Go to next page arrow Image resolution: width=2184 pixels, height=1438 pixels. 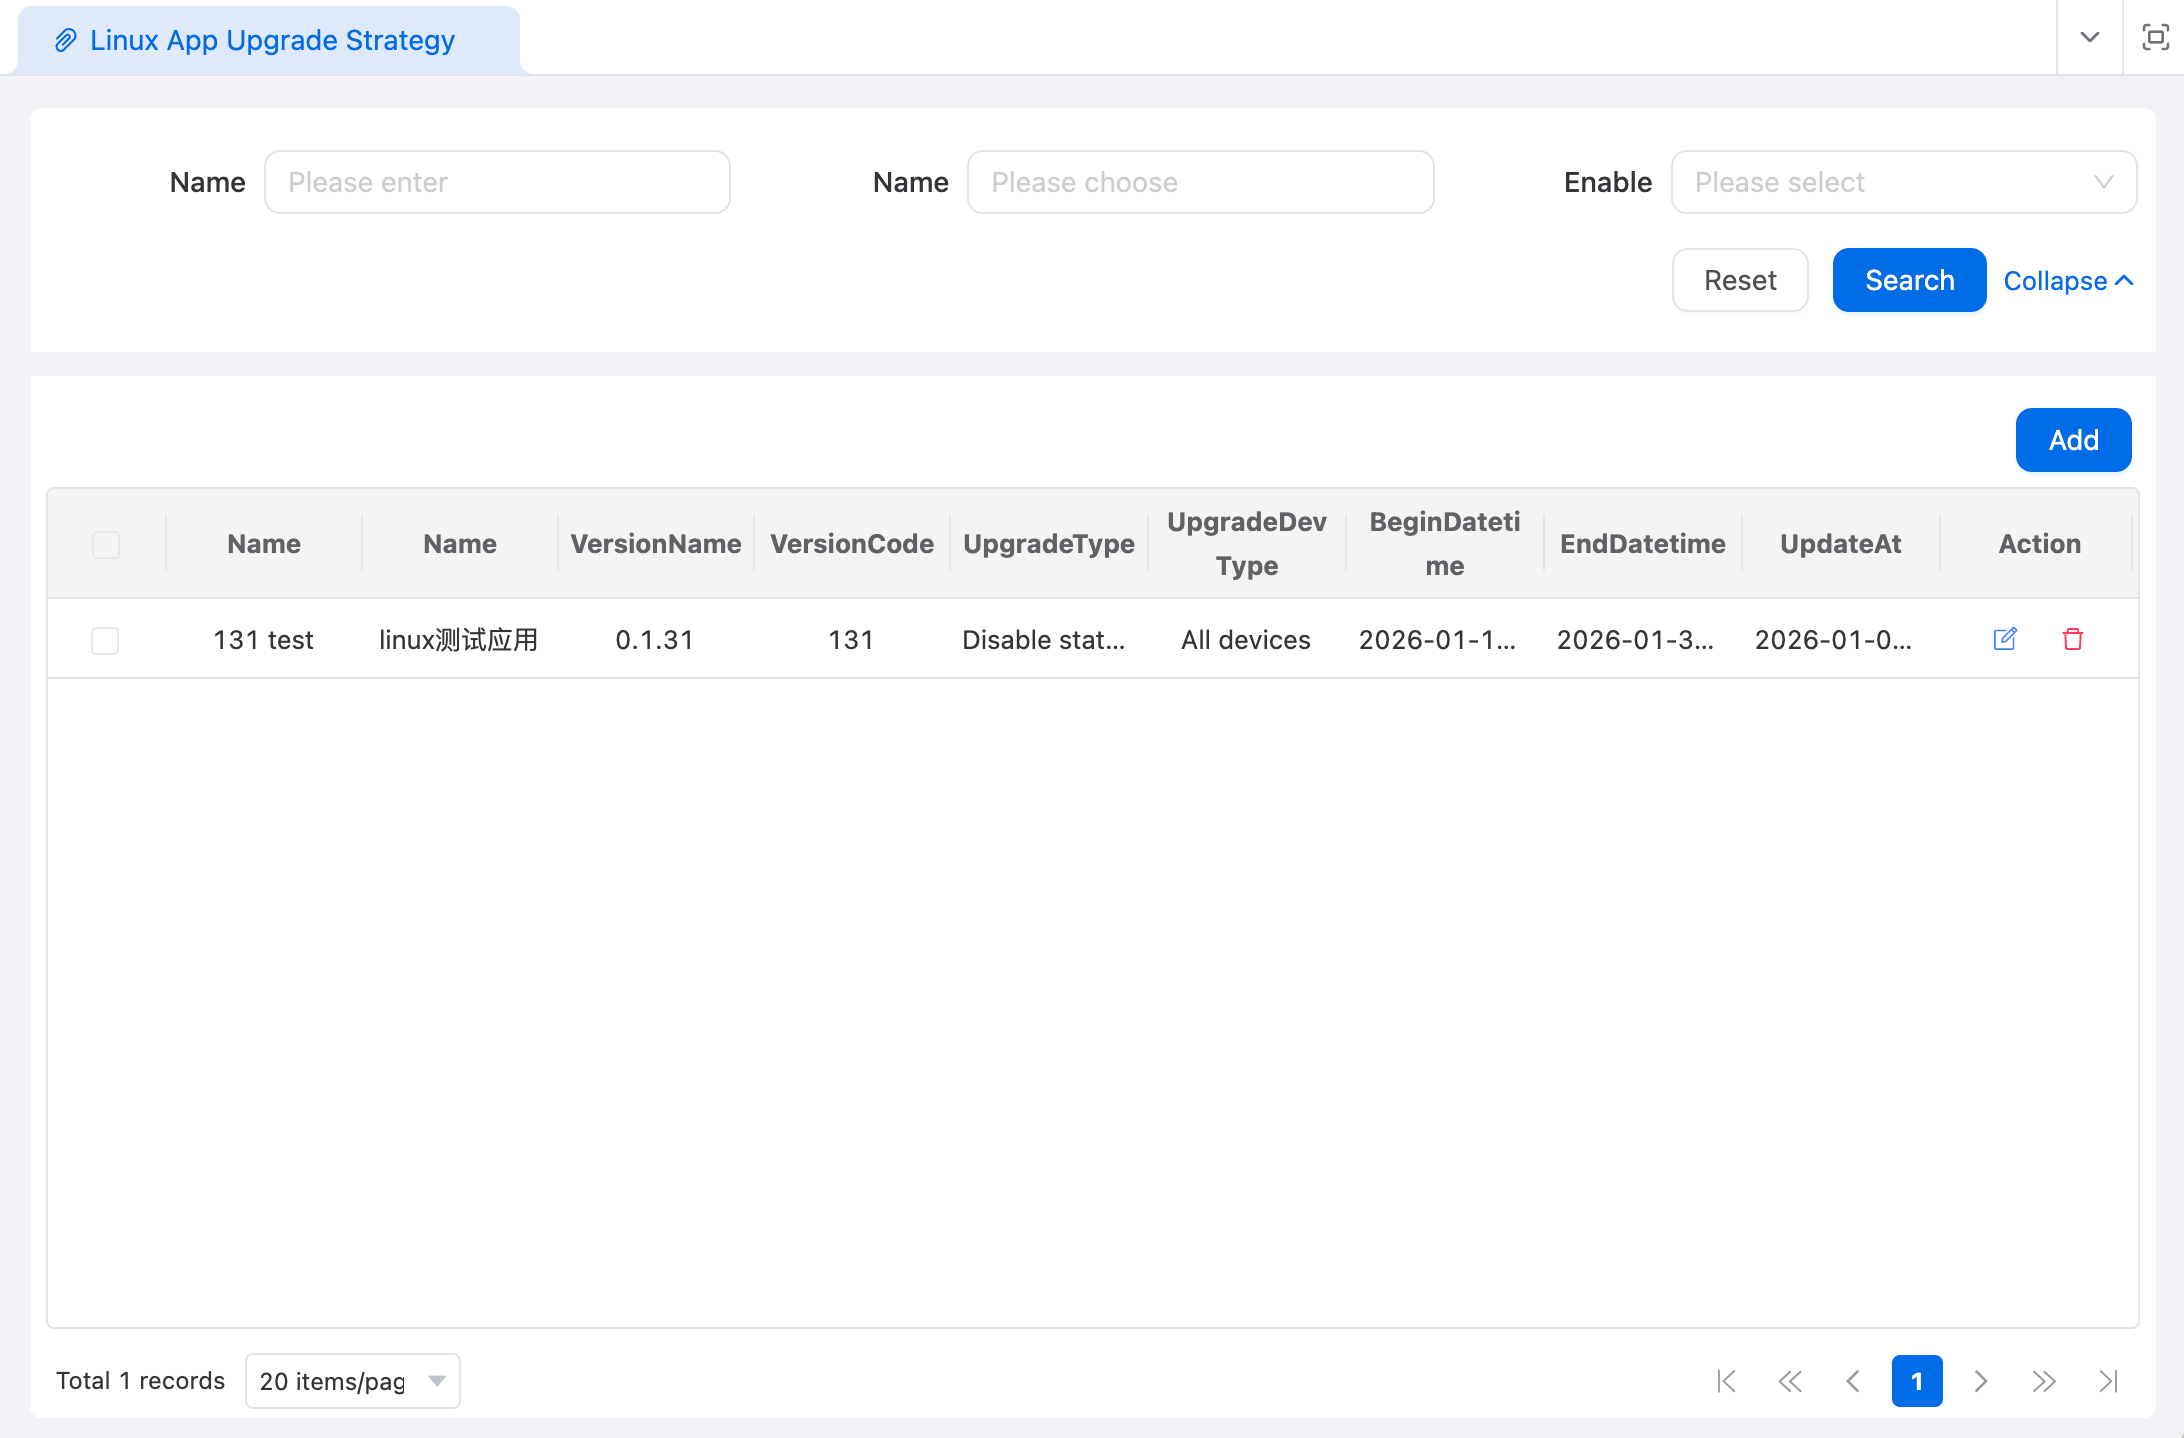(1981, 1381)
